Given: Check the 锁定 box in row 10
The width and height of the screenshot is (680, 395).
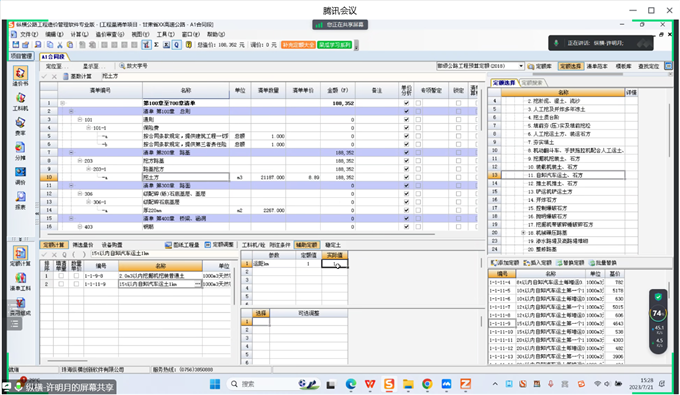Looking at the screenshot, I should pyautogui.click(x=458, y=177).
